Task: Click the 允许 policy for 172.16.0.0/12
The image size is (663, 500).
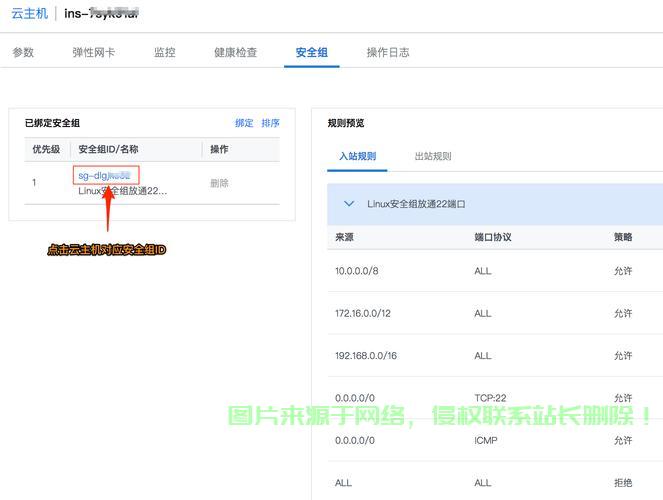Action: (623, 313)
